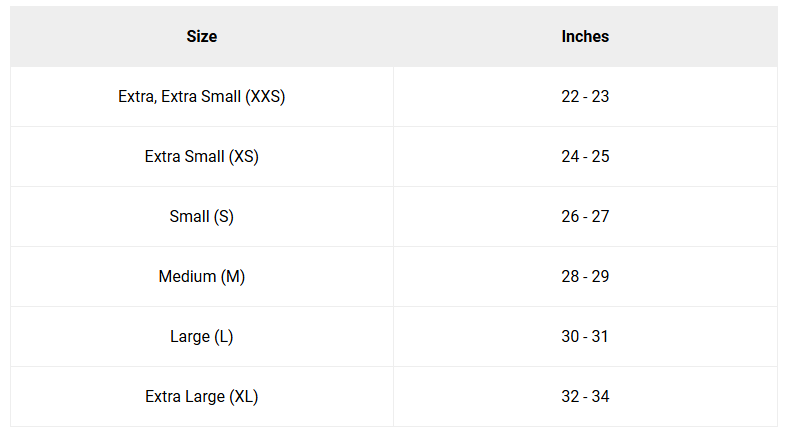
Task: Click the Size column header
Action: point(201,37)
